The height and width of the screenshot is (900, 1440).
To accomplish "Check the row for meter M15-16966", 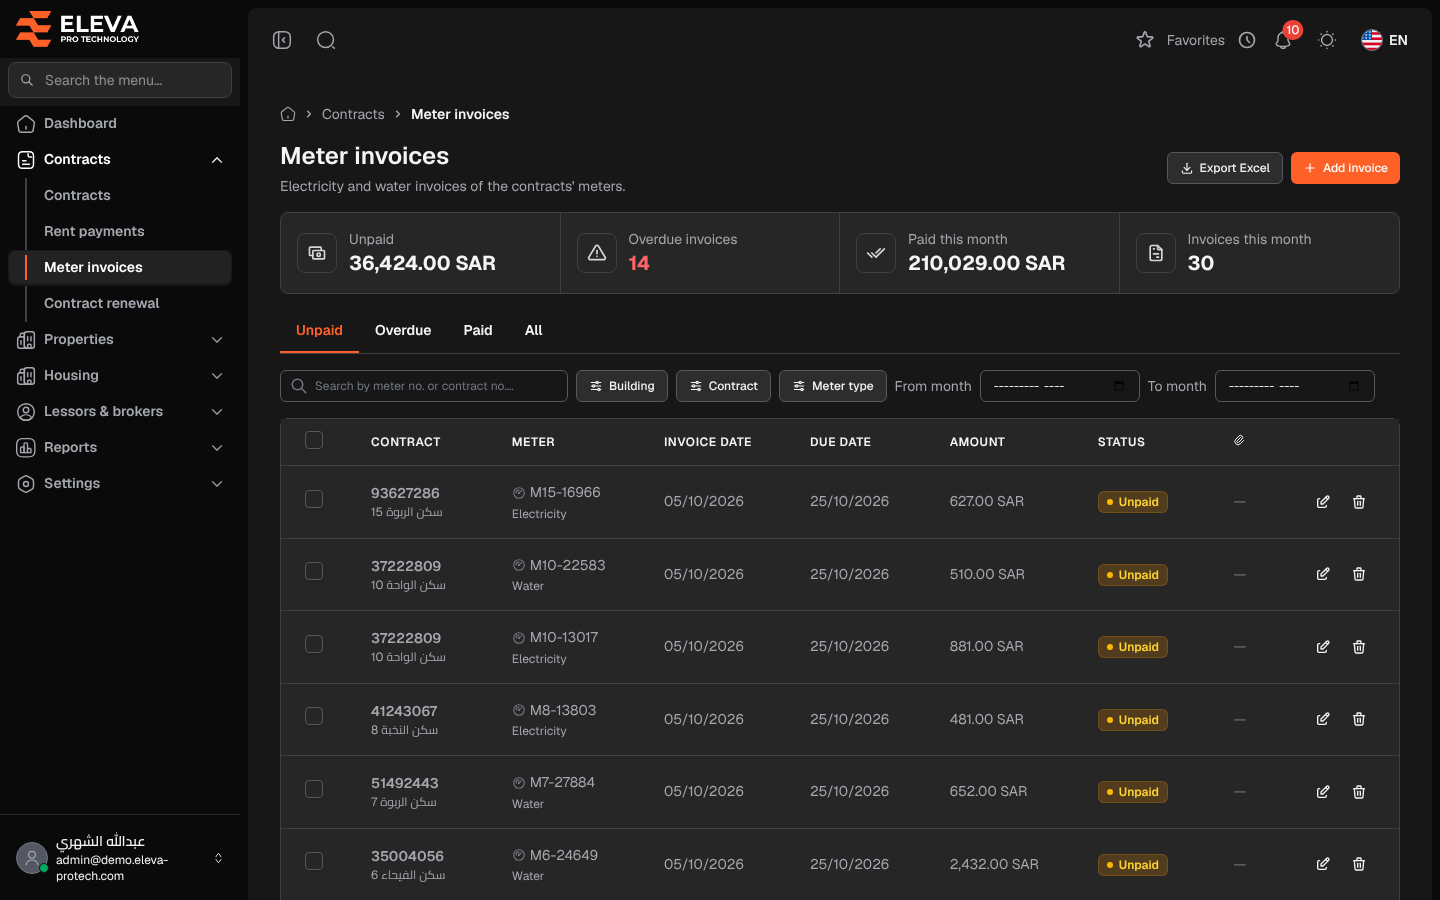I will 314,499.
